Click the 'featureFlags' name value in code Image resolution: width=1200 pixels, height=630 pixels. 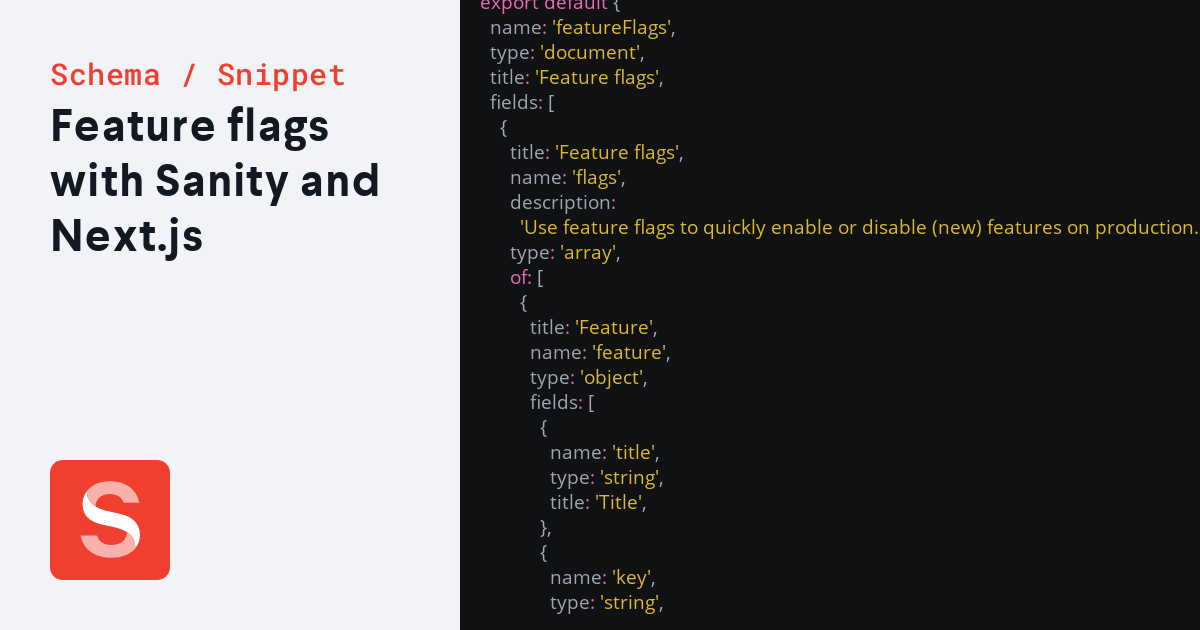[612, 27]
